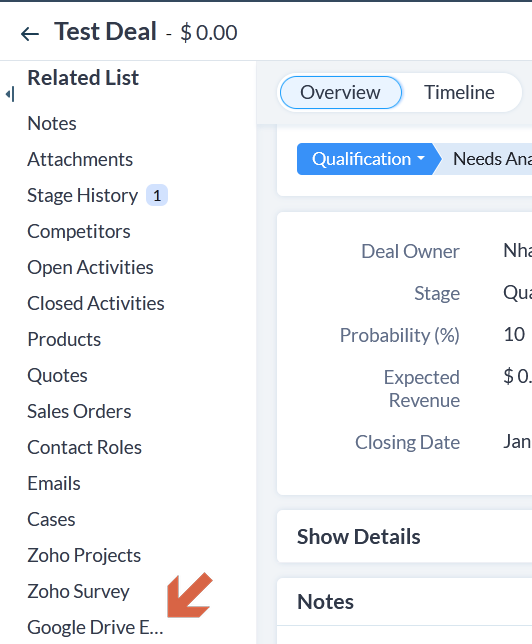
Task: Select the Needs Analysis stage
Action: coord(487,159)
